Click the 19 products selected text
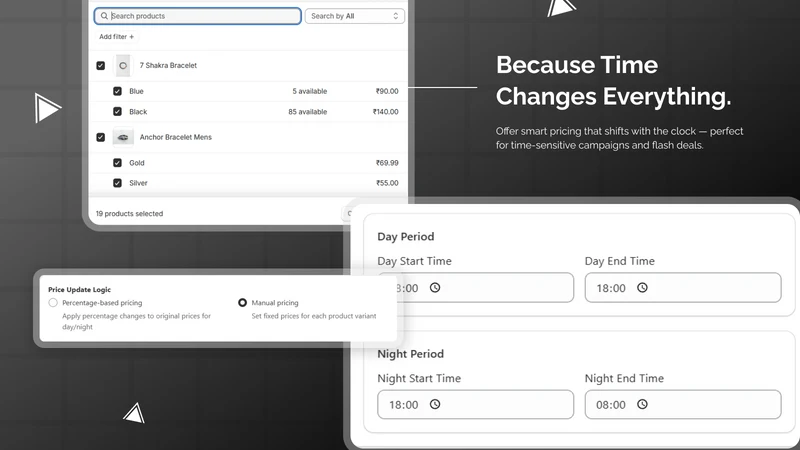This screenshot has height=450, width=800. tap(130, 214)
